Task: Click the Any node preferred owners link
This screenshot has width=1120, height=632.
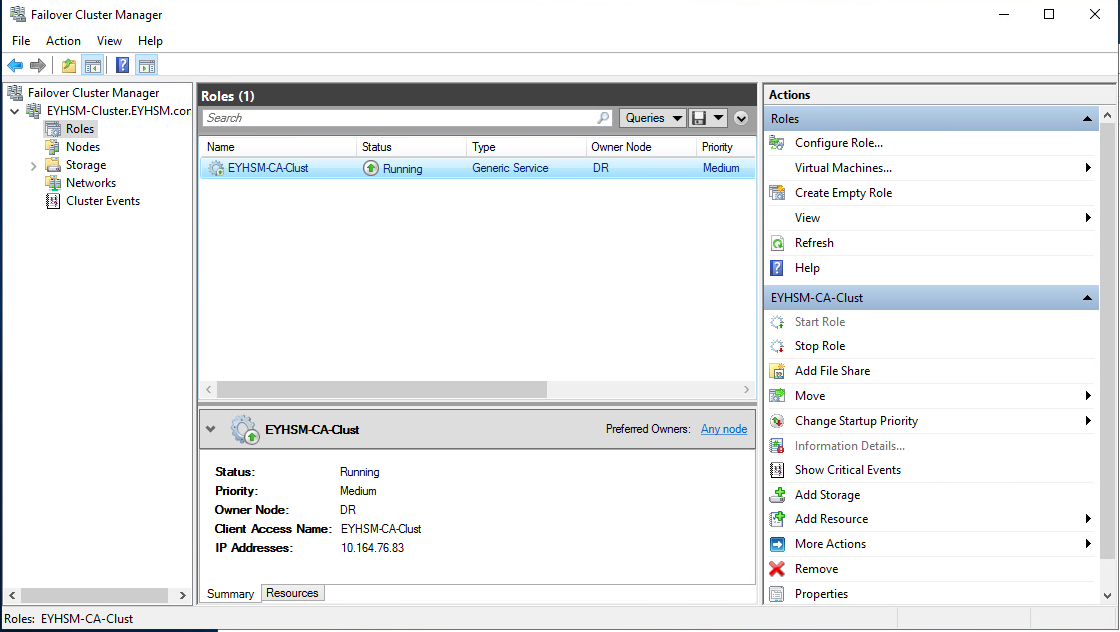Action: click(x=724, y=429)
